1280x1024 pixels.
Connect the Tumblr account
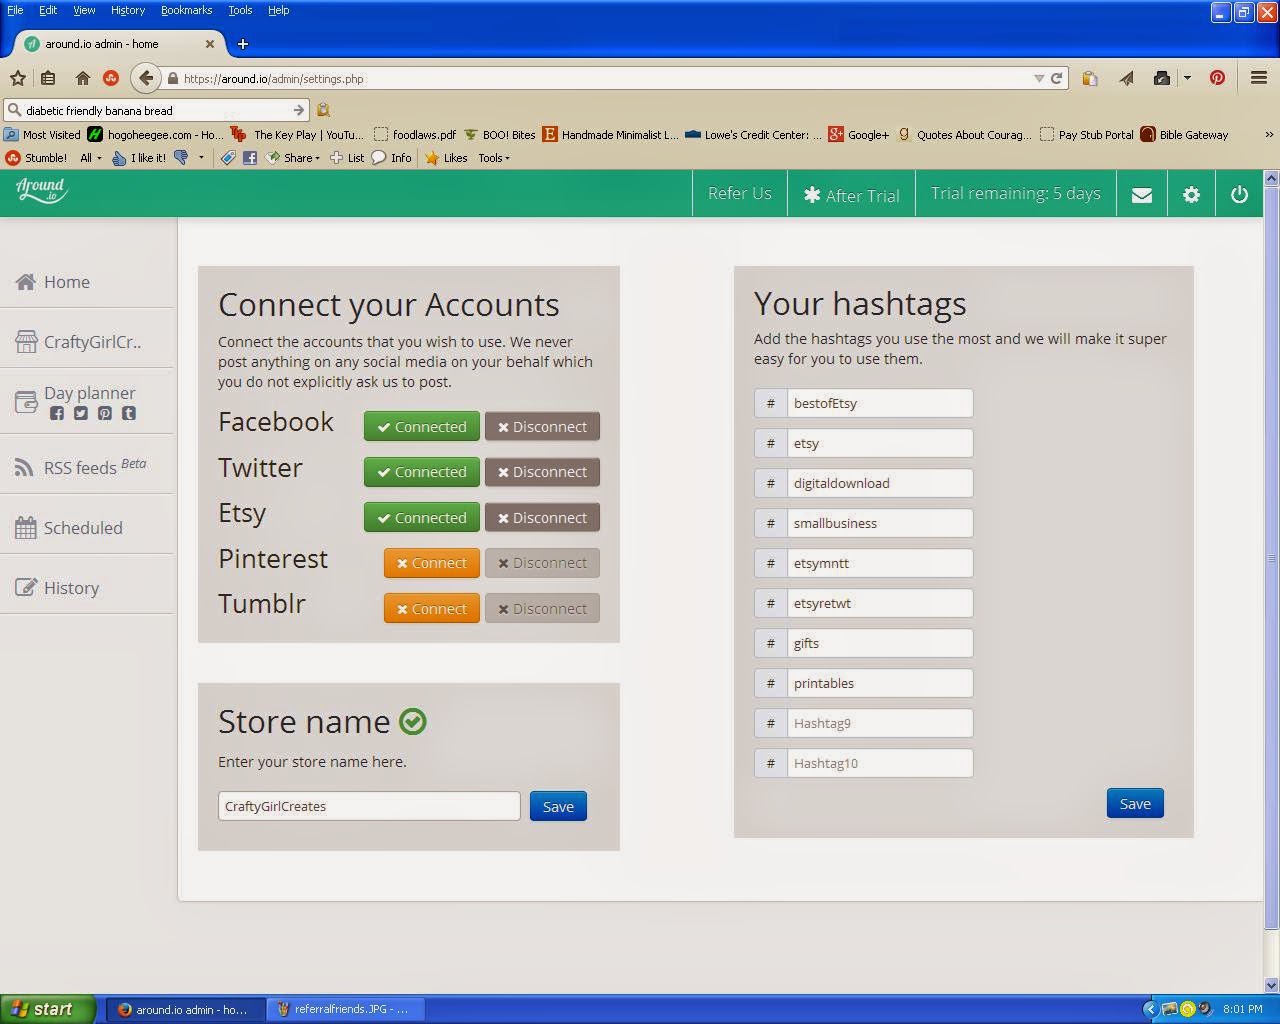click(432, 608)
